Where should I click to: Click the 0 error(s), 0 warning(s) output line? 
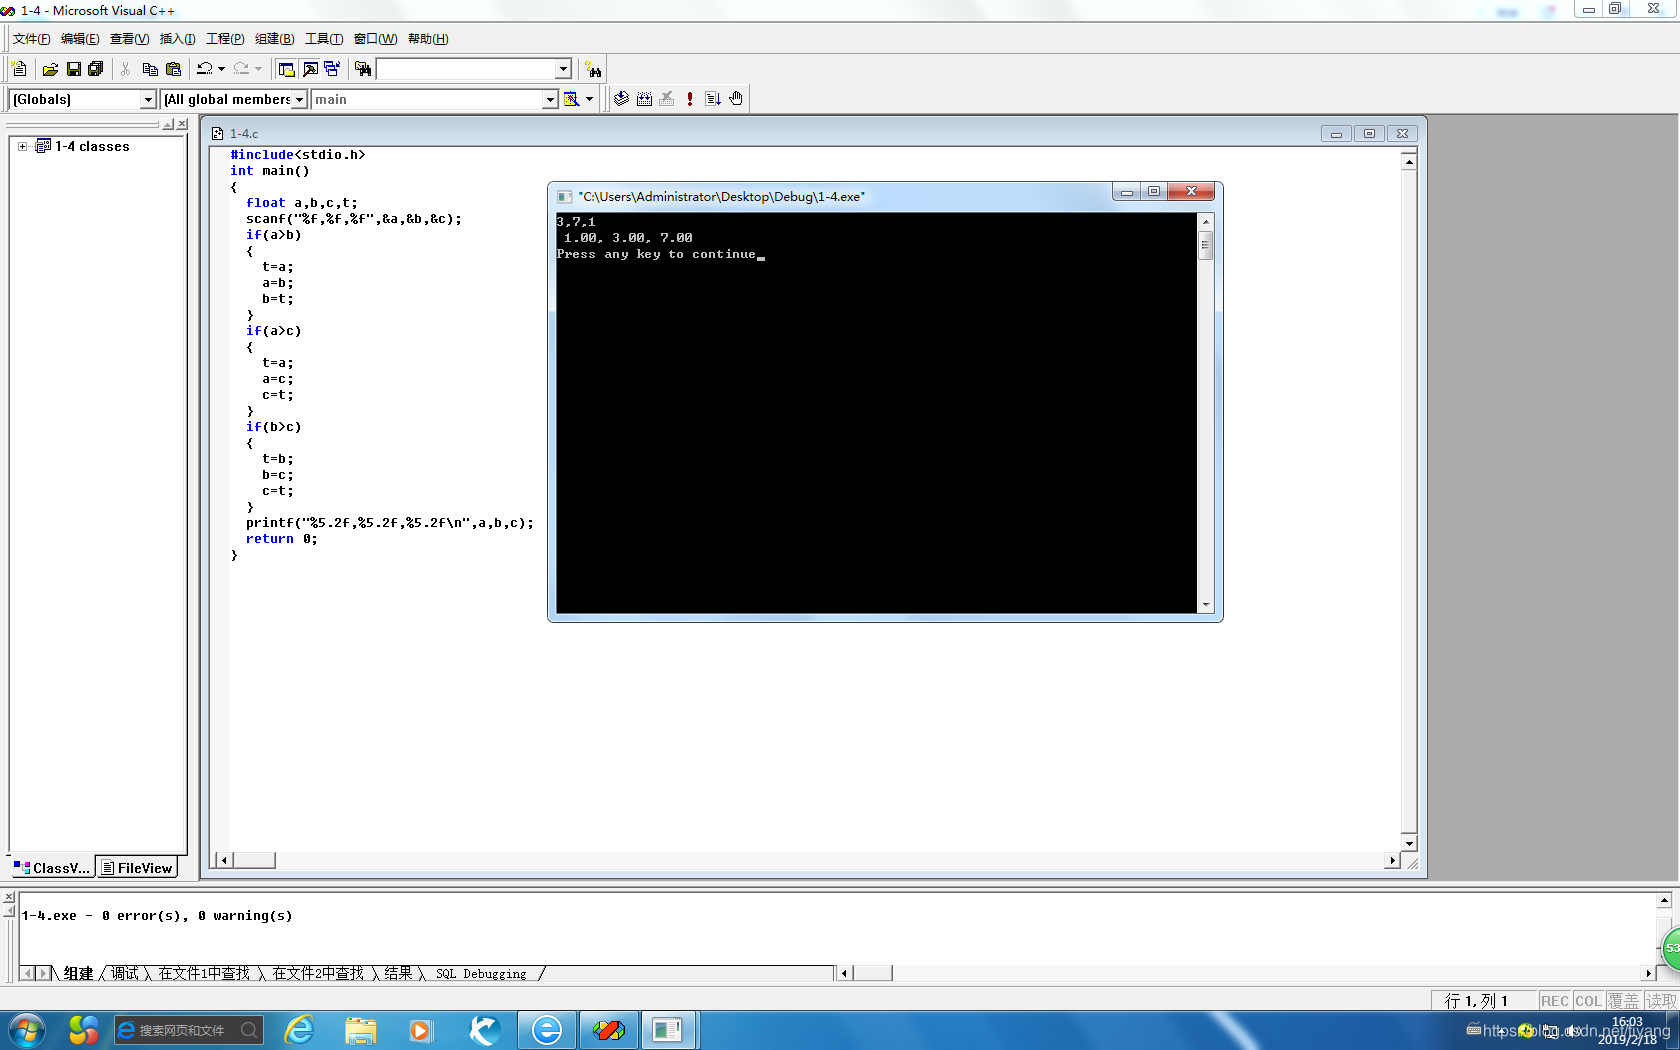tap(157, 915)
